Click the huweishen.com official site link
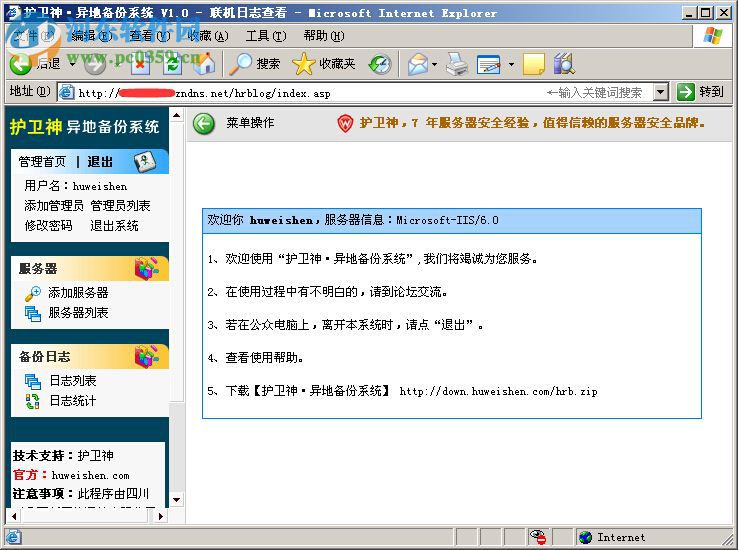Screen dimensions: 738x550 (x=90, y=475)
